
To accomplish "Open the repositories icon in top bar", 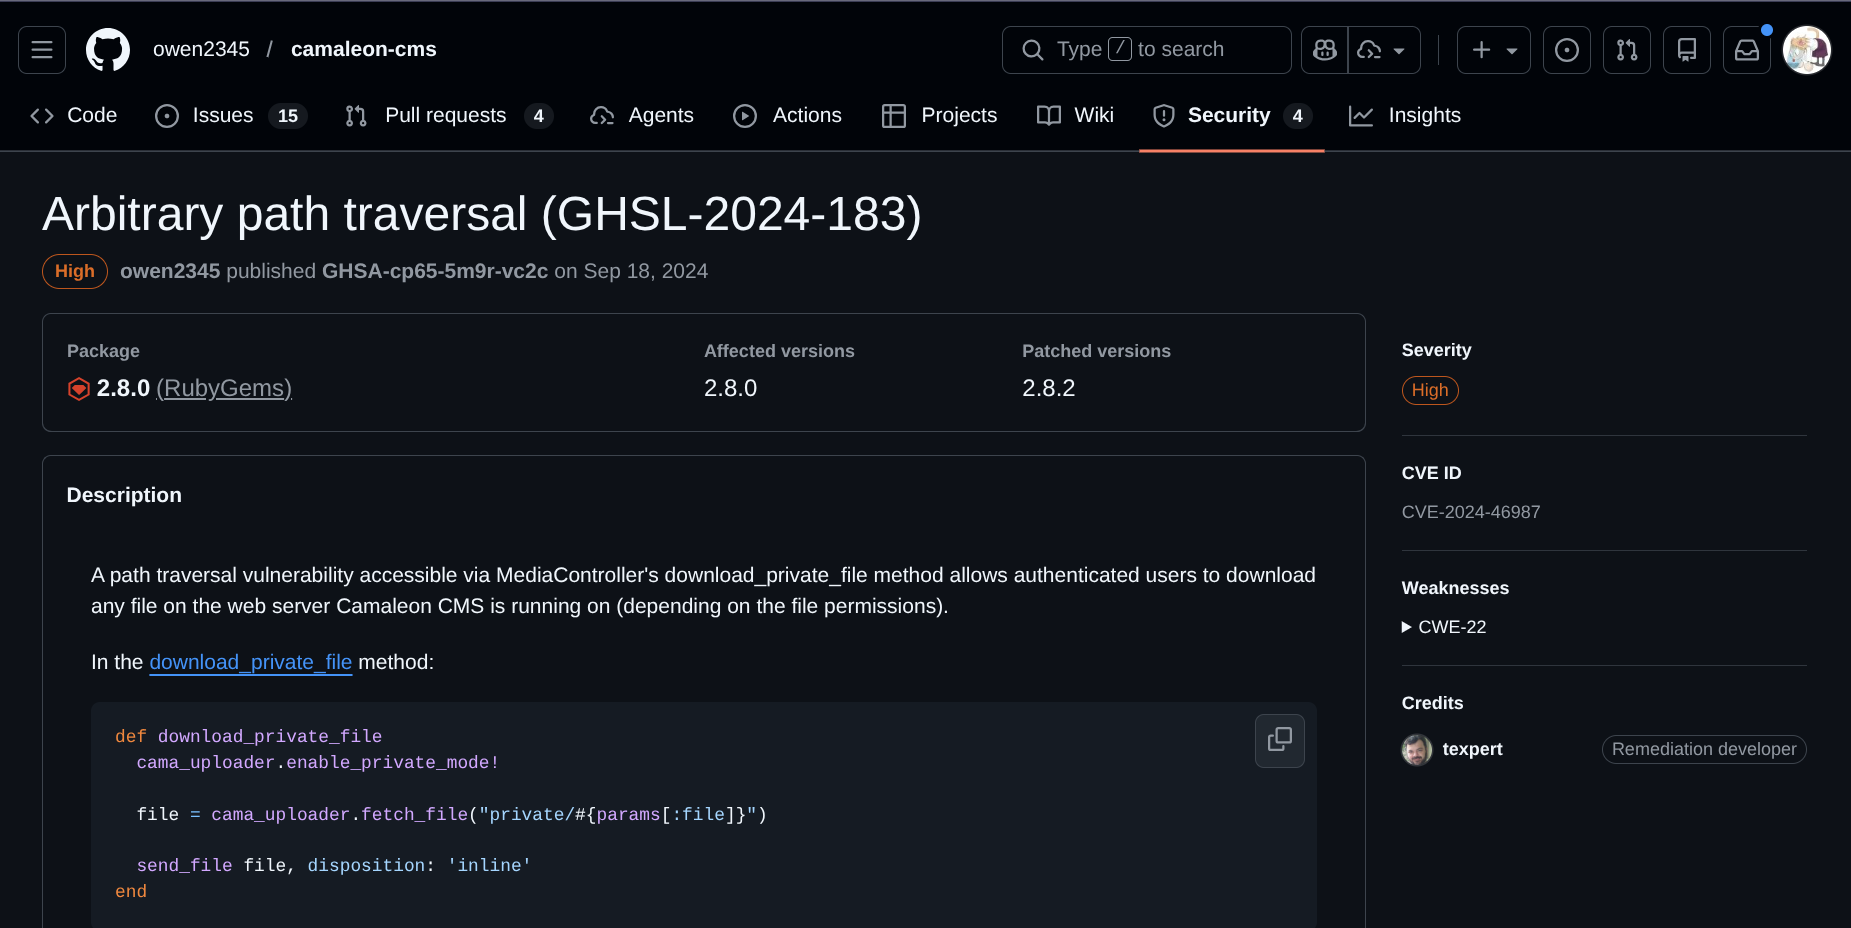I will [1687, 50].
